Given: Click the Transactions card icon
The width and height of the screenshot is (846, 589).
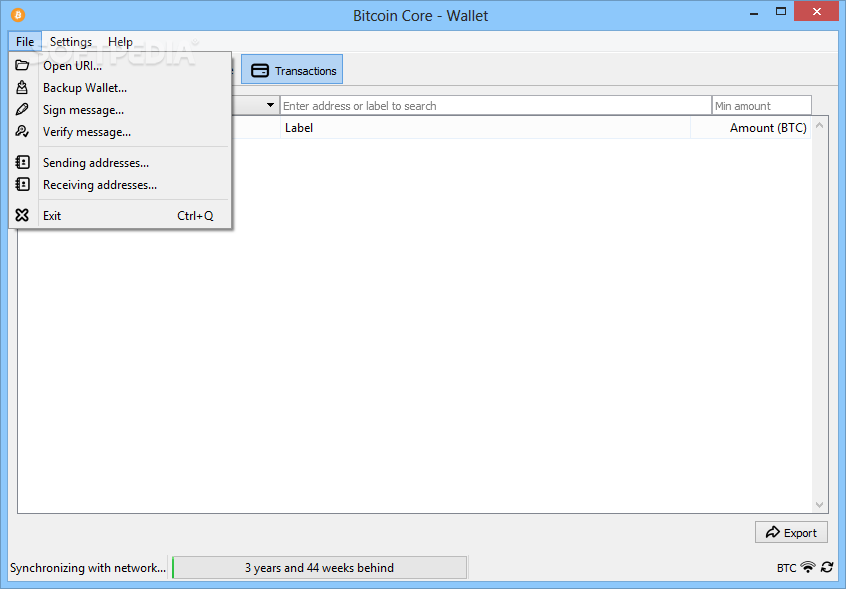Looking at the screenshot, I should [260, 71].
